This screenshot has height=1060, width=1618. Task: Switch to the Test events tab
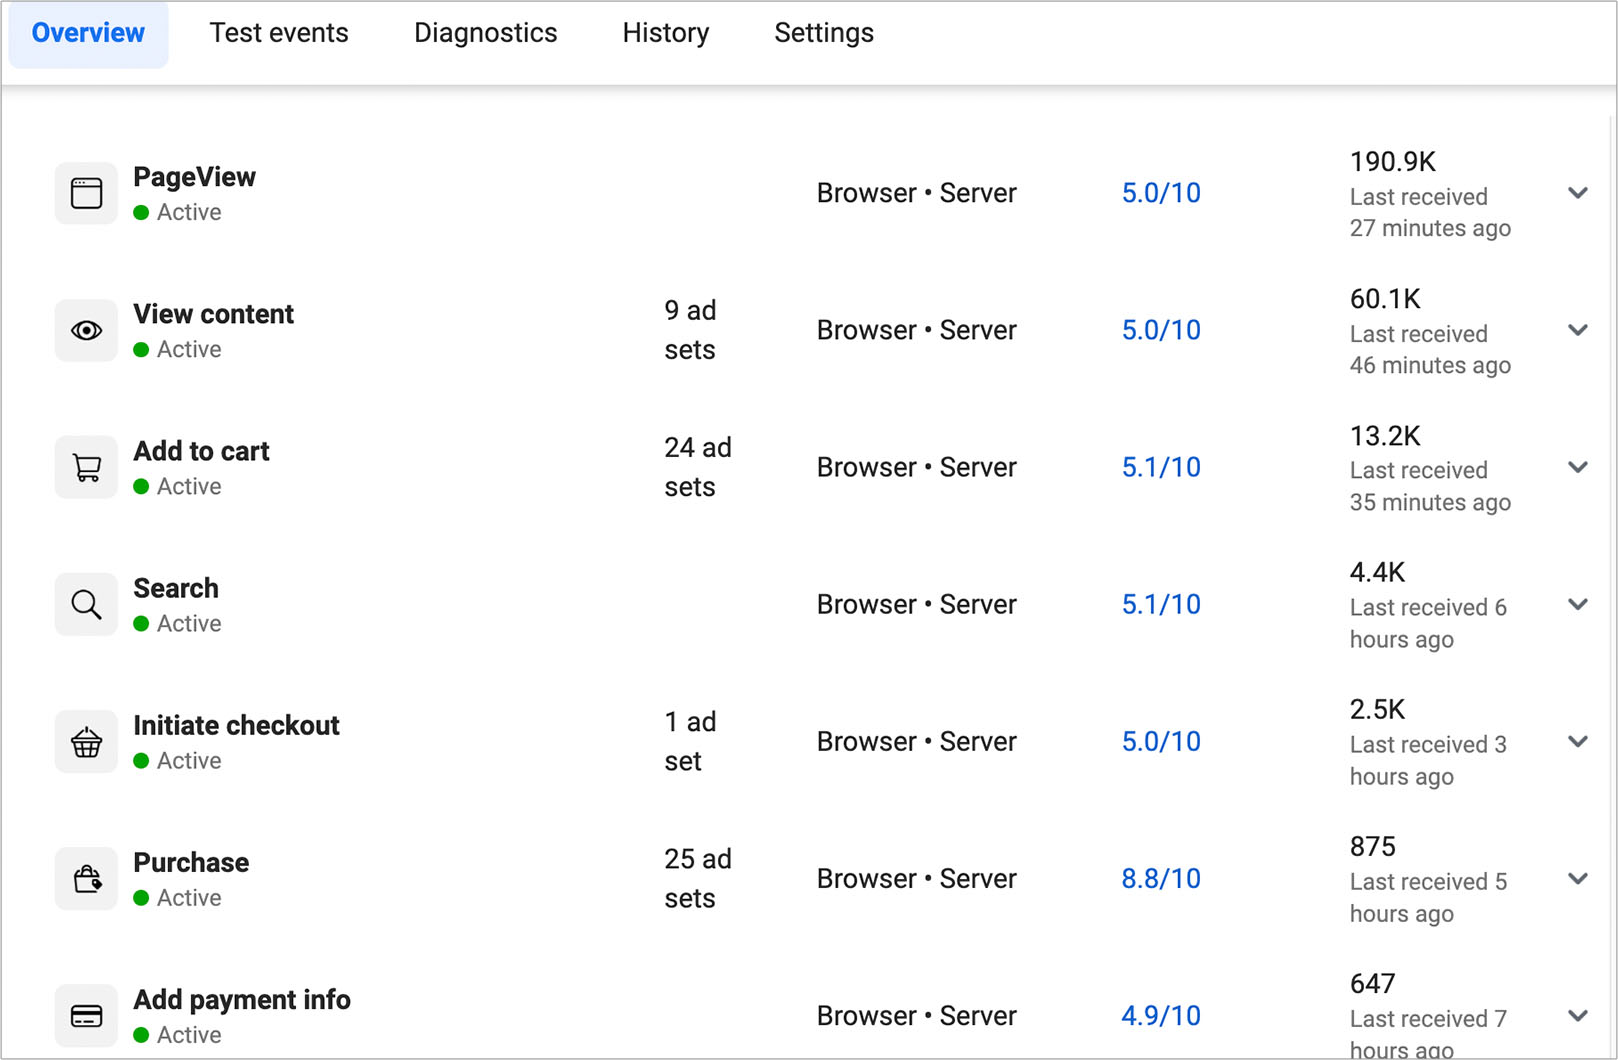(x=279, y=33)
